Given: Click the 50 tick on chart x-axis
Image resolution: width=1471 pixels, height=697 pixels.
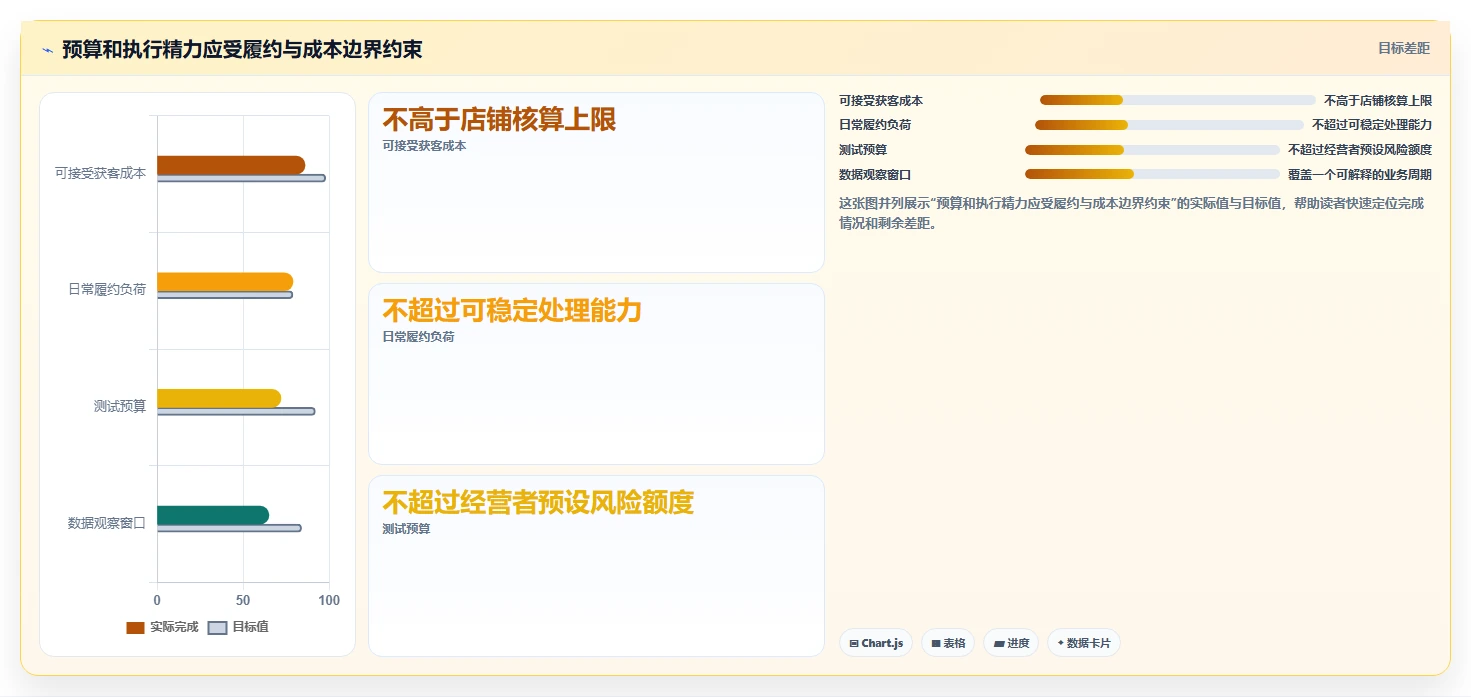Looking at the screenshot, I should coord(243,601).
